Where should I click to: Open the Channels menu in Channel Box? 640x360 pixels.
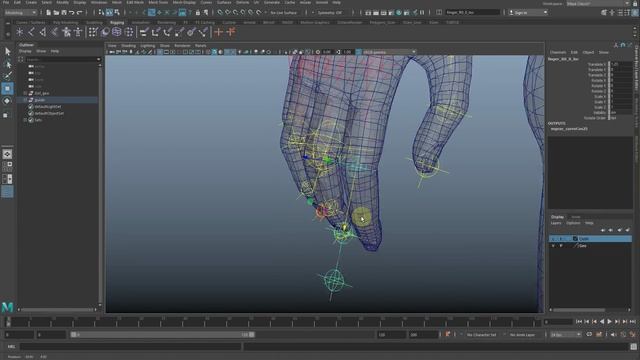[x=558, y=52]
